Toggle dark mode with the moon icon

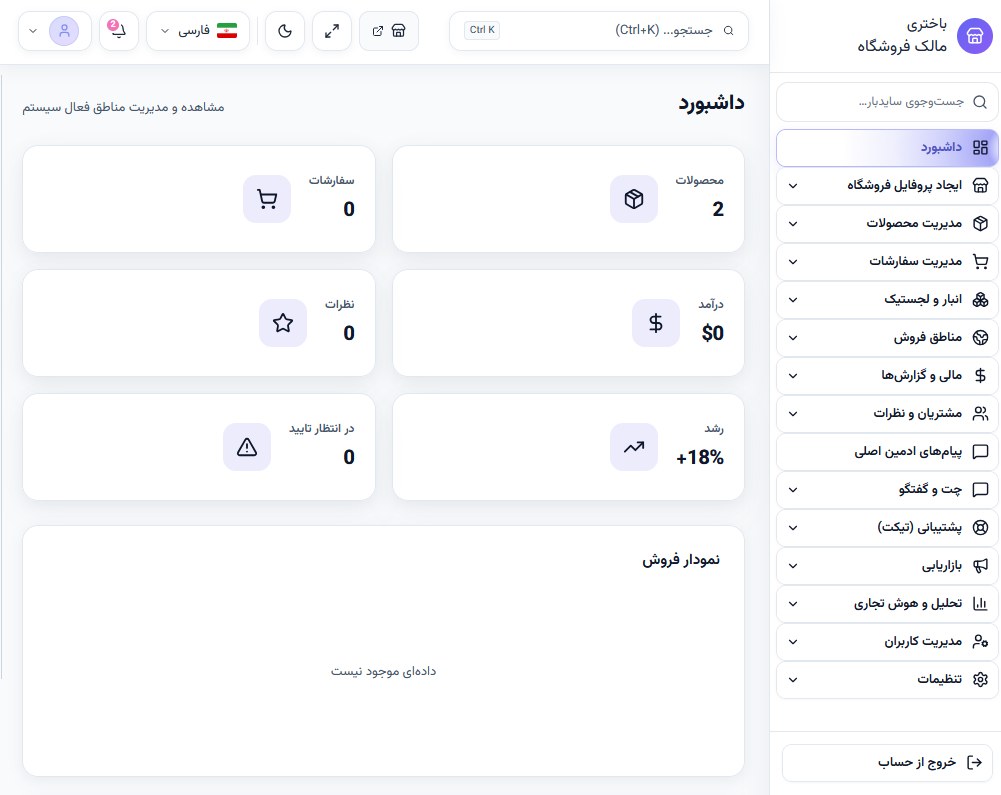(285, 31)
